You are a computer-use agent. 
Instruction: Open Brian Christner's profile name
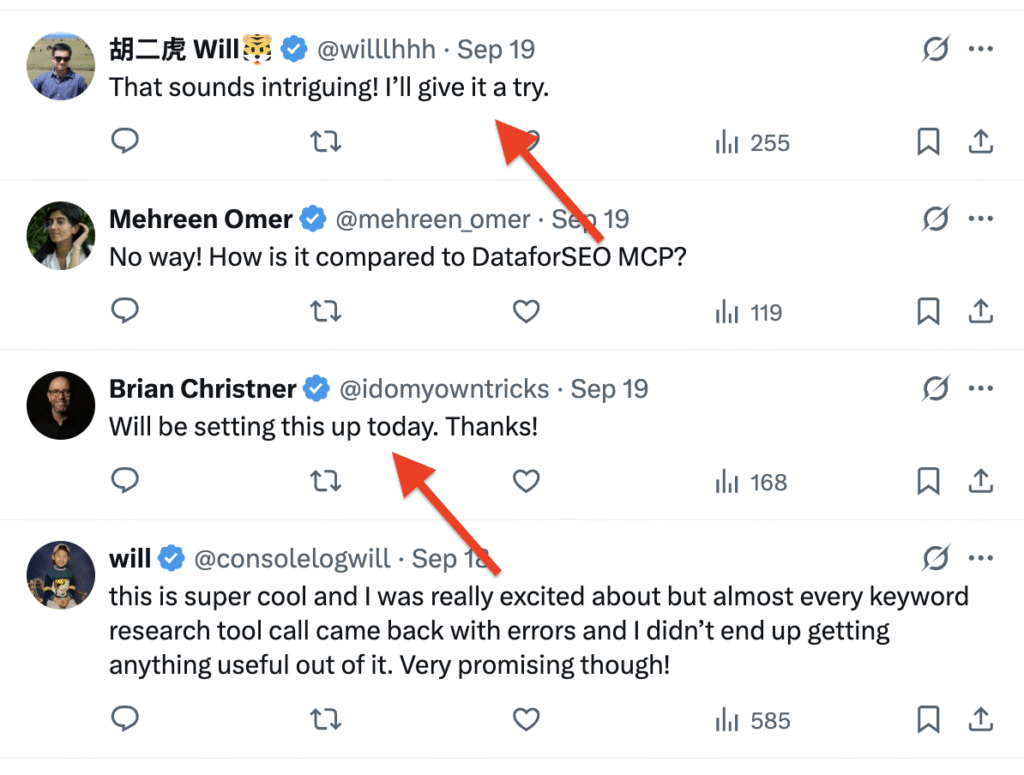coord(202,388)
